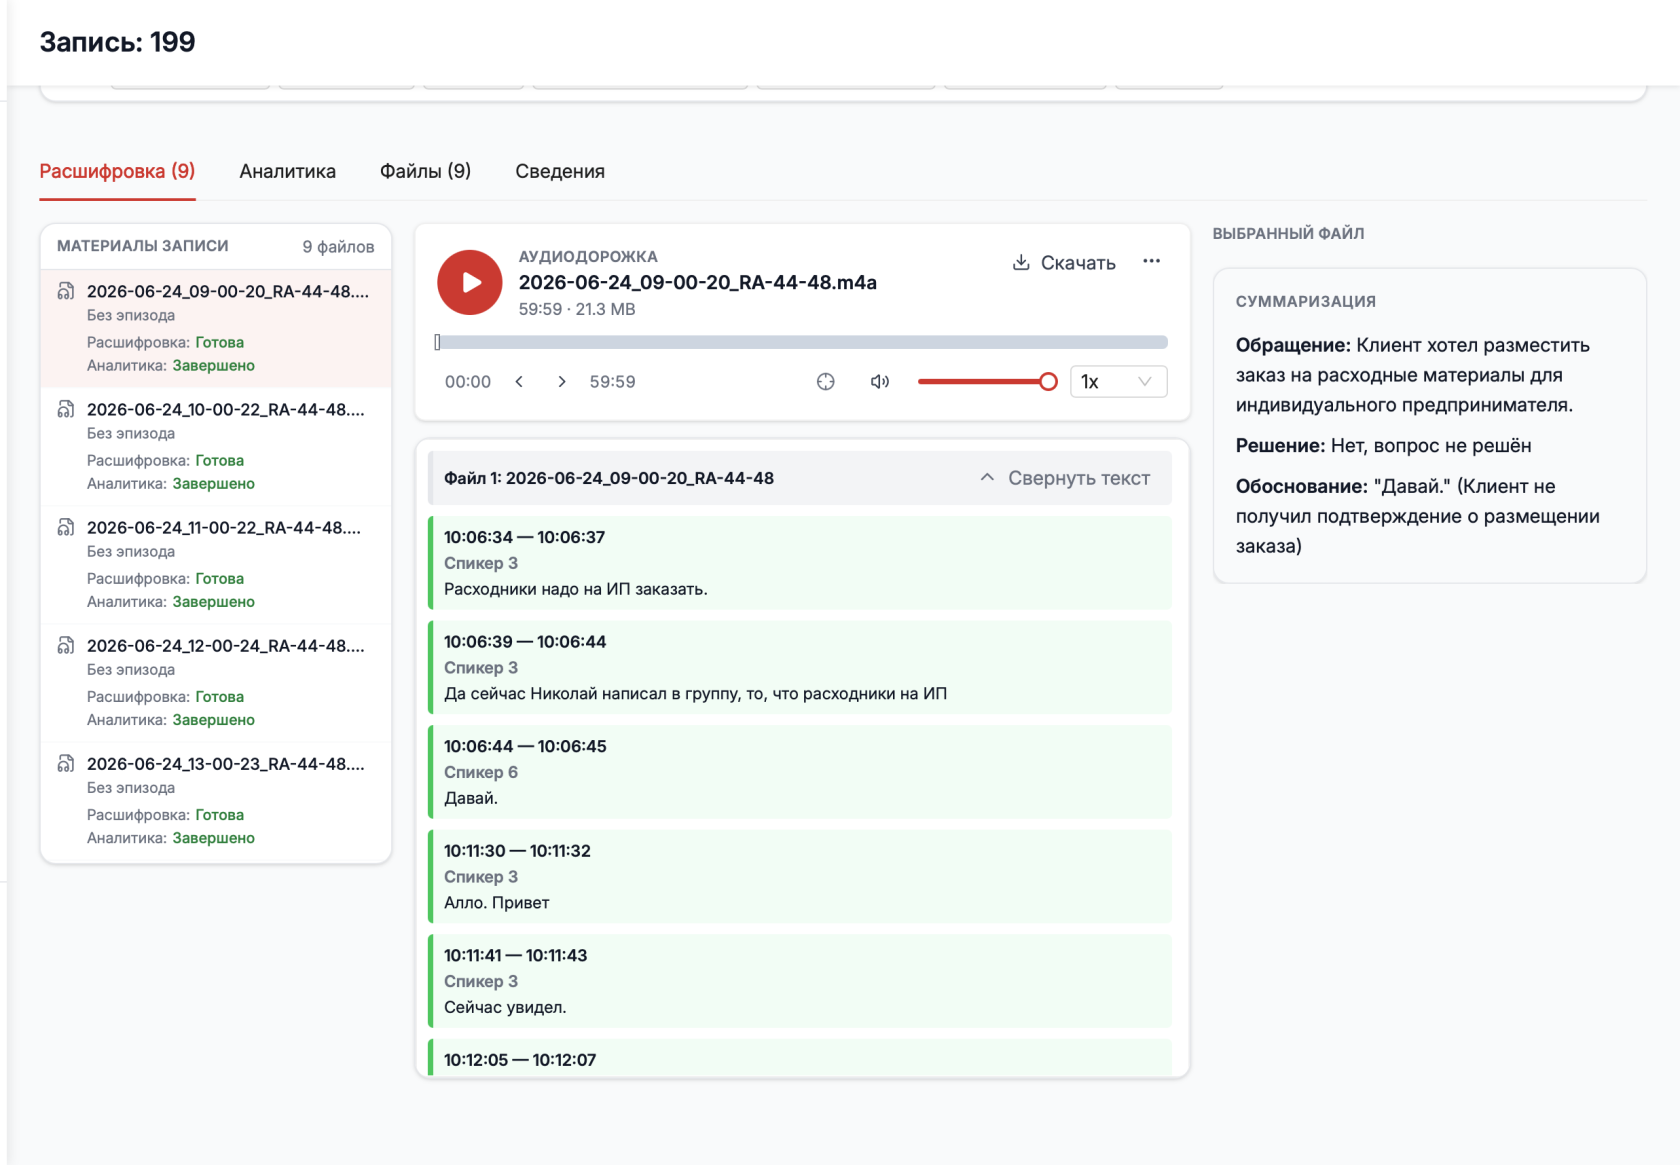Click the audio file name 2026-06-24_09-00-20_RA-44-48.m4a
Image resolution: width=1680 pixels, height=1165 pixels.
click(698, 282)
